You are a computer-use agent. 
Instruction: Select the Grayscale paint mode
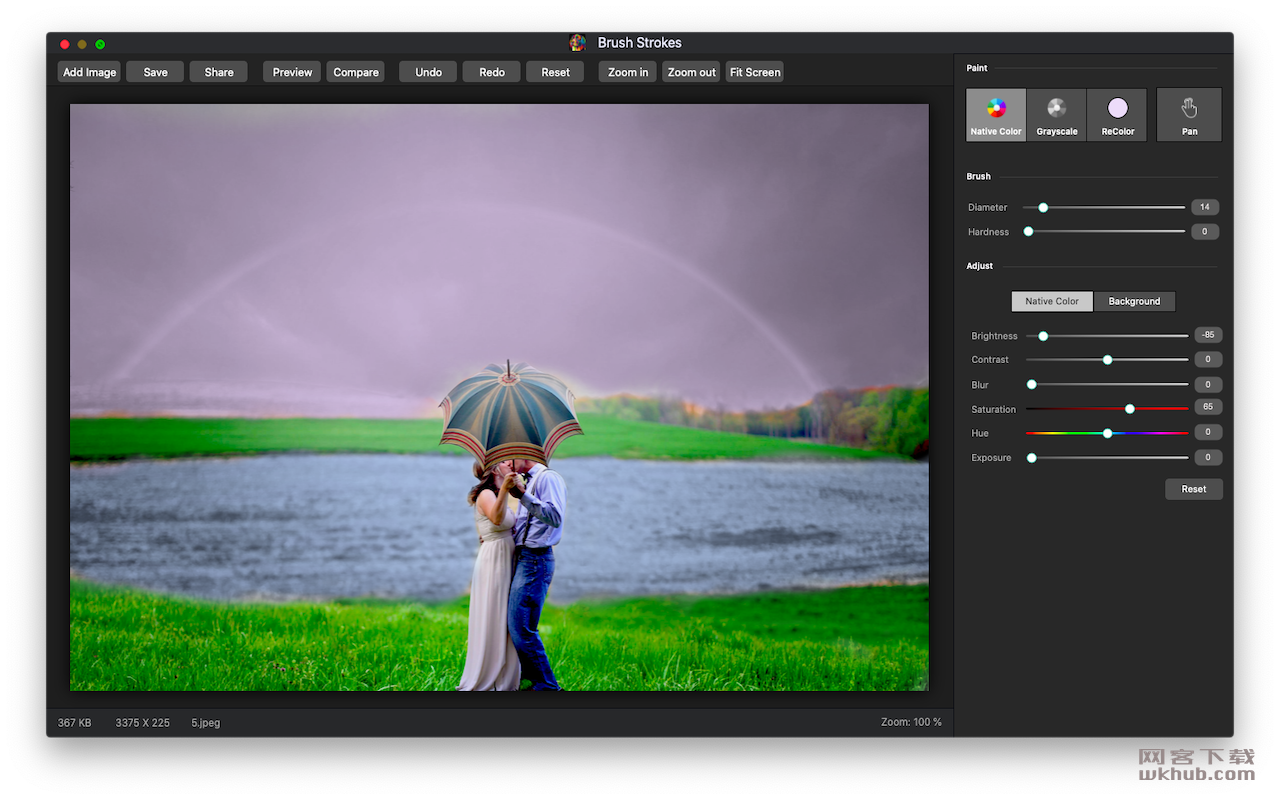[x=1057, y=115]
